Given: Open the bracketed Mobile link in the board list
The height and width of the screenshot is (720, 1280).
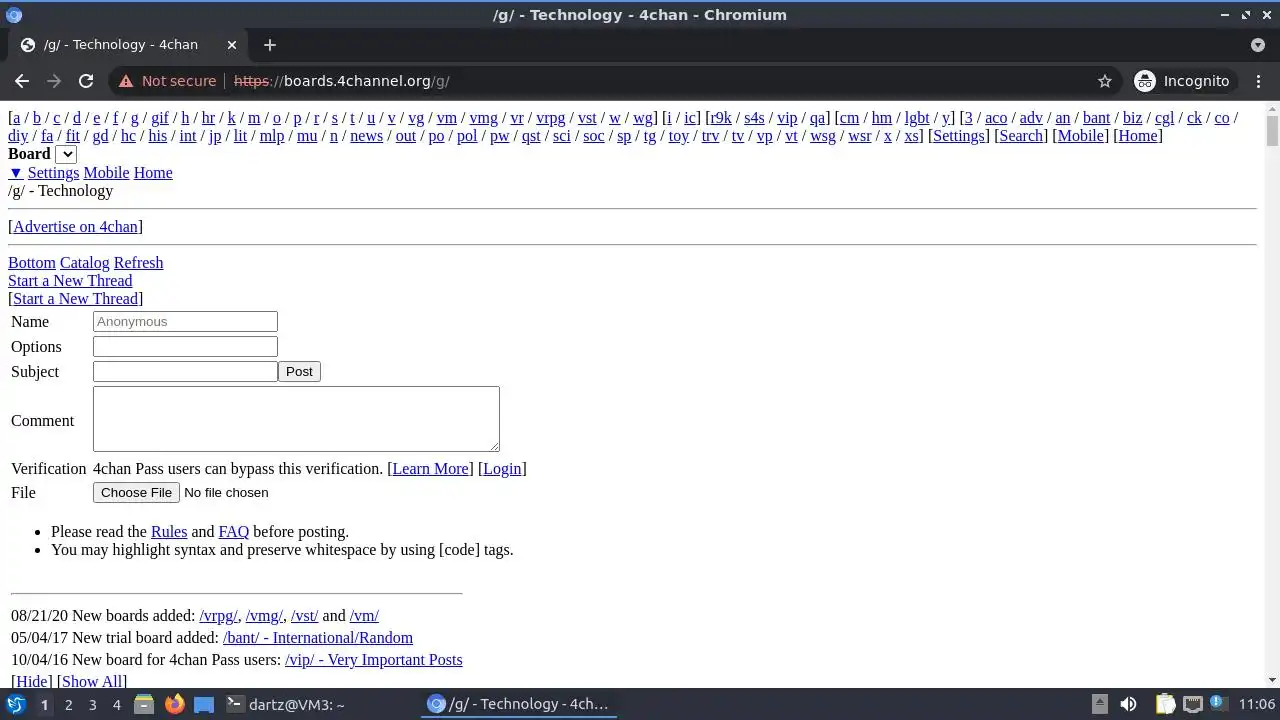Looking at the screenshot, I should point(1080,136).
